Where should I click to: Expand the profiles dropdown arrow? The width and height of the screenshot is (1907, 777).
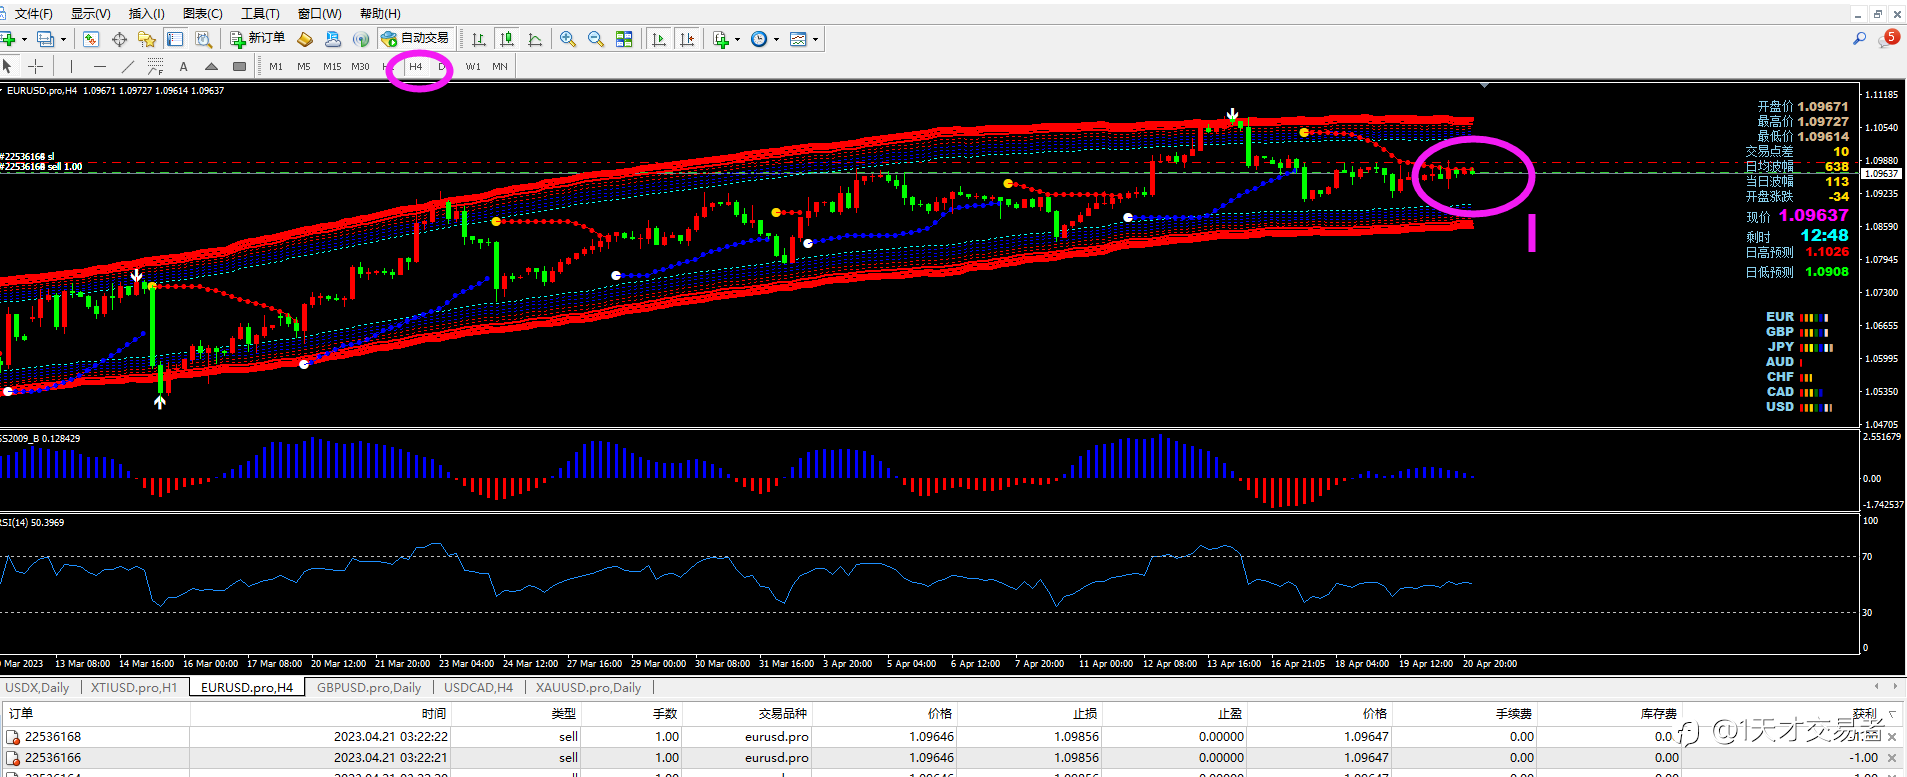click(63, 40)
